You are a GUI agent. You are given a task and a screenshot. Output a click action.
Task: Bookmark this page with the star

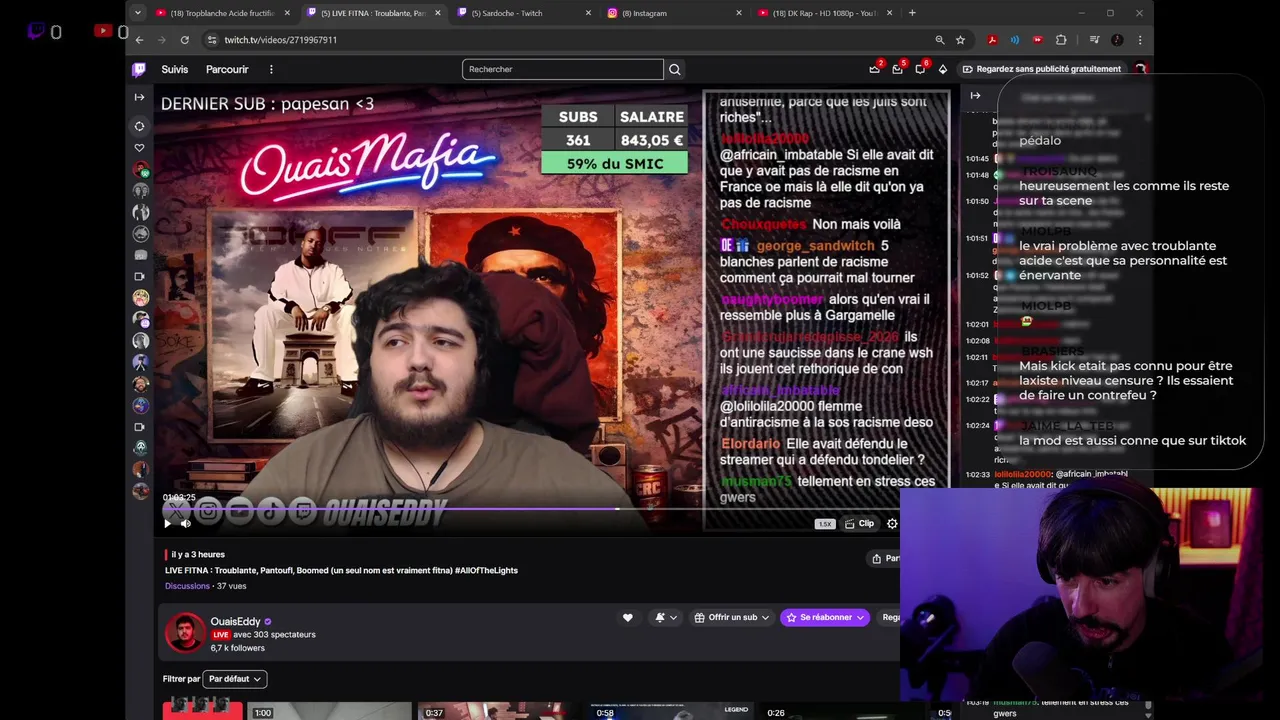tap(960, 40)
